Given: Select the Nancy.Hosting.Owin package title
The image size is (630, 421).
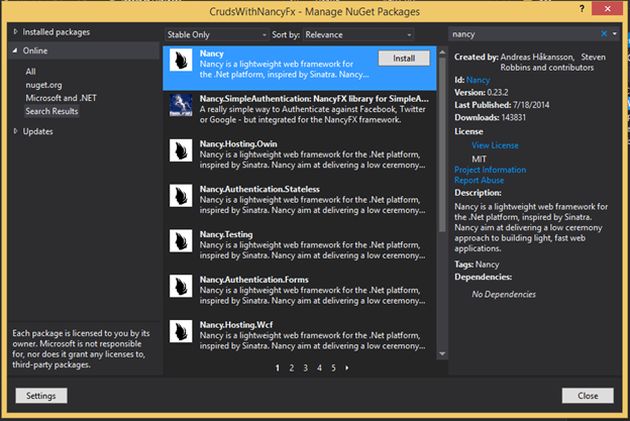Looking at the screenshot, I should [x=238, y=144].
